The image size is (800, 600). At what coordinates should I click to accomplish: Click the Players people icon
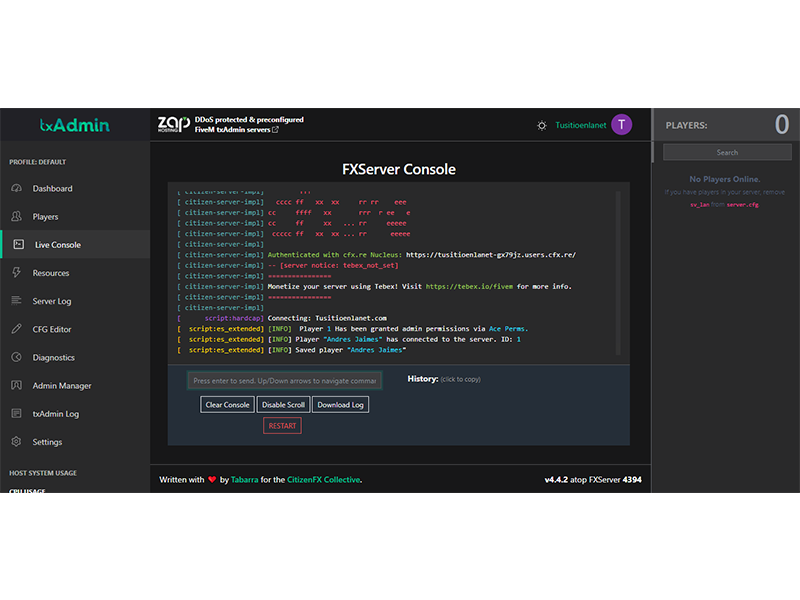[x=16, y=216]
